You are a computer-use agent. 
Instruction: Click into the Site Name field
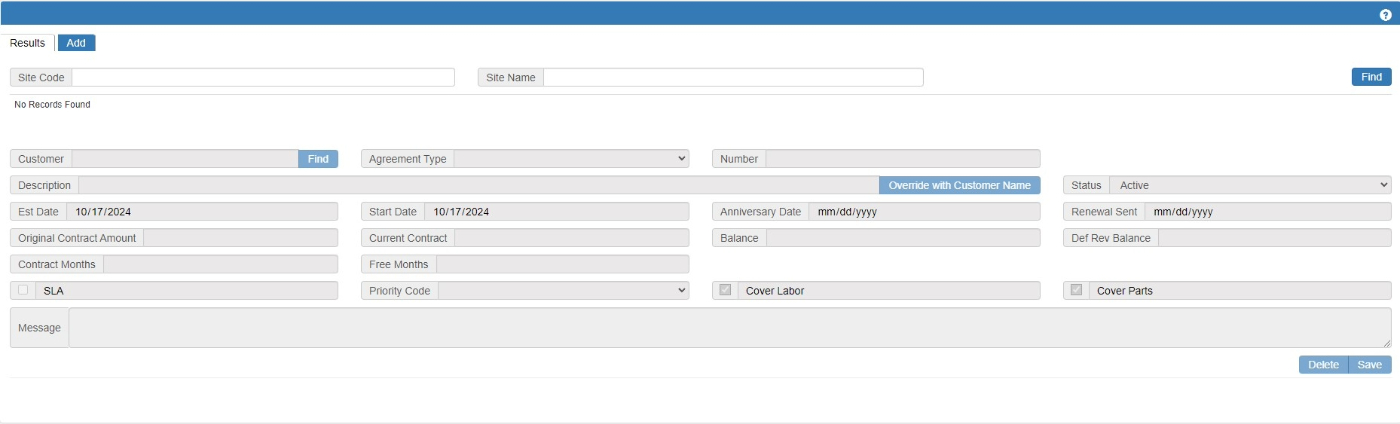(732, 77)
